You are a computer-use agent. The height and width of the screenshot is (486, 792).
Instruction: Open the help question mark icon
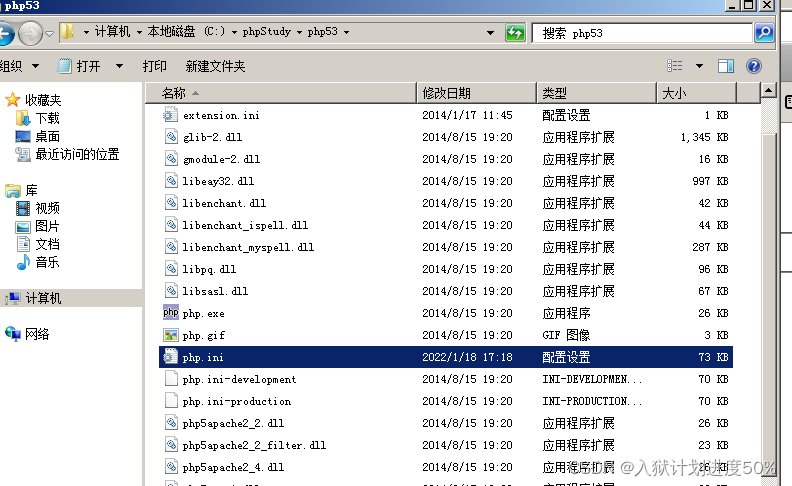point(754,66)
